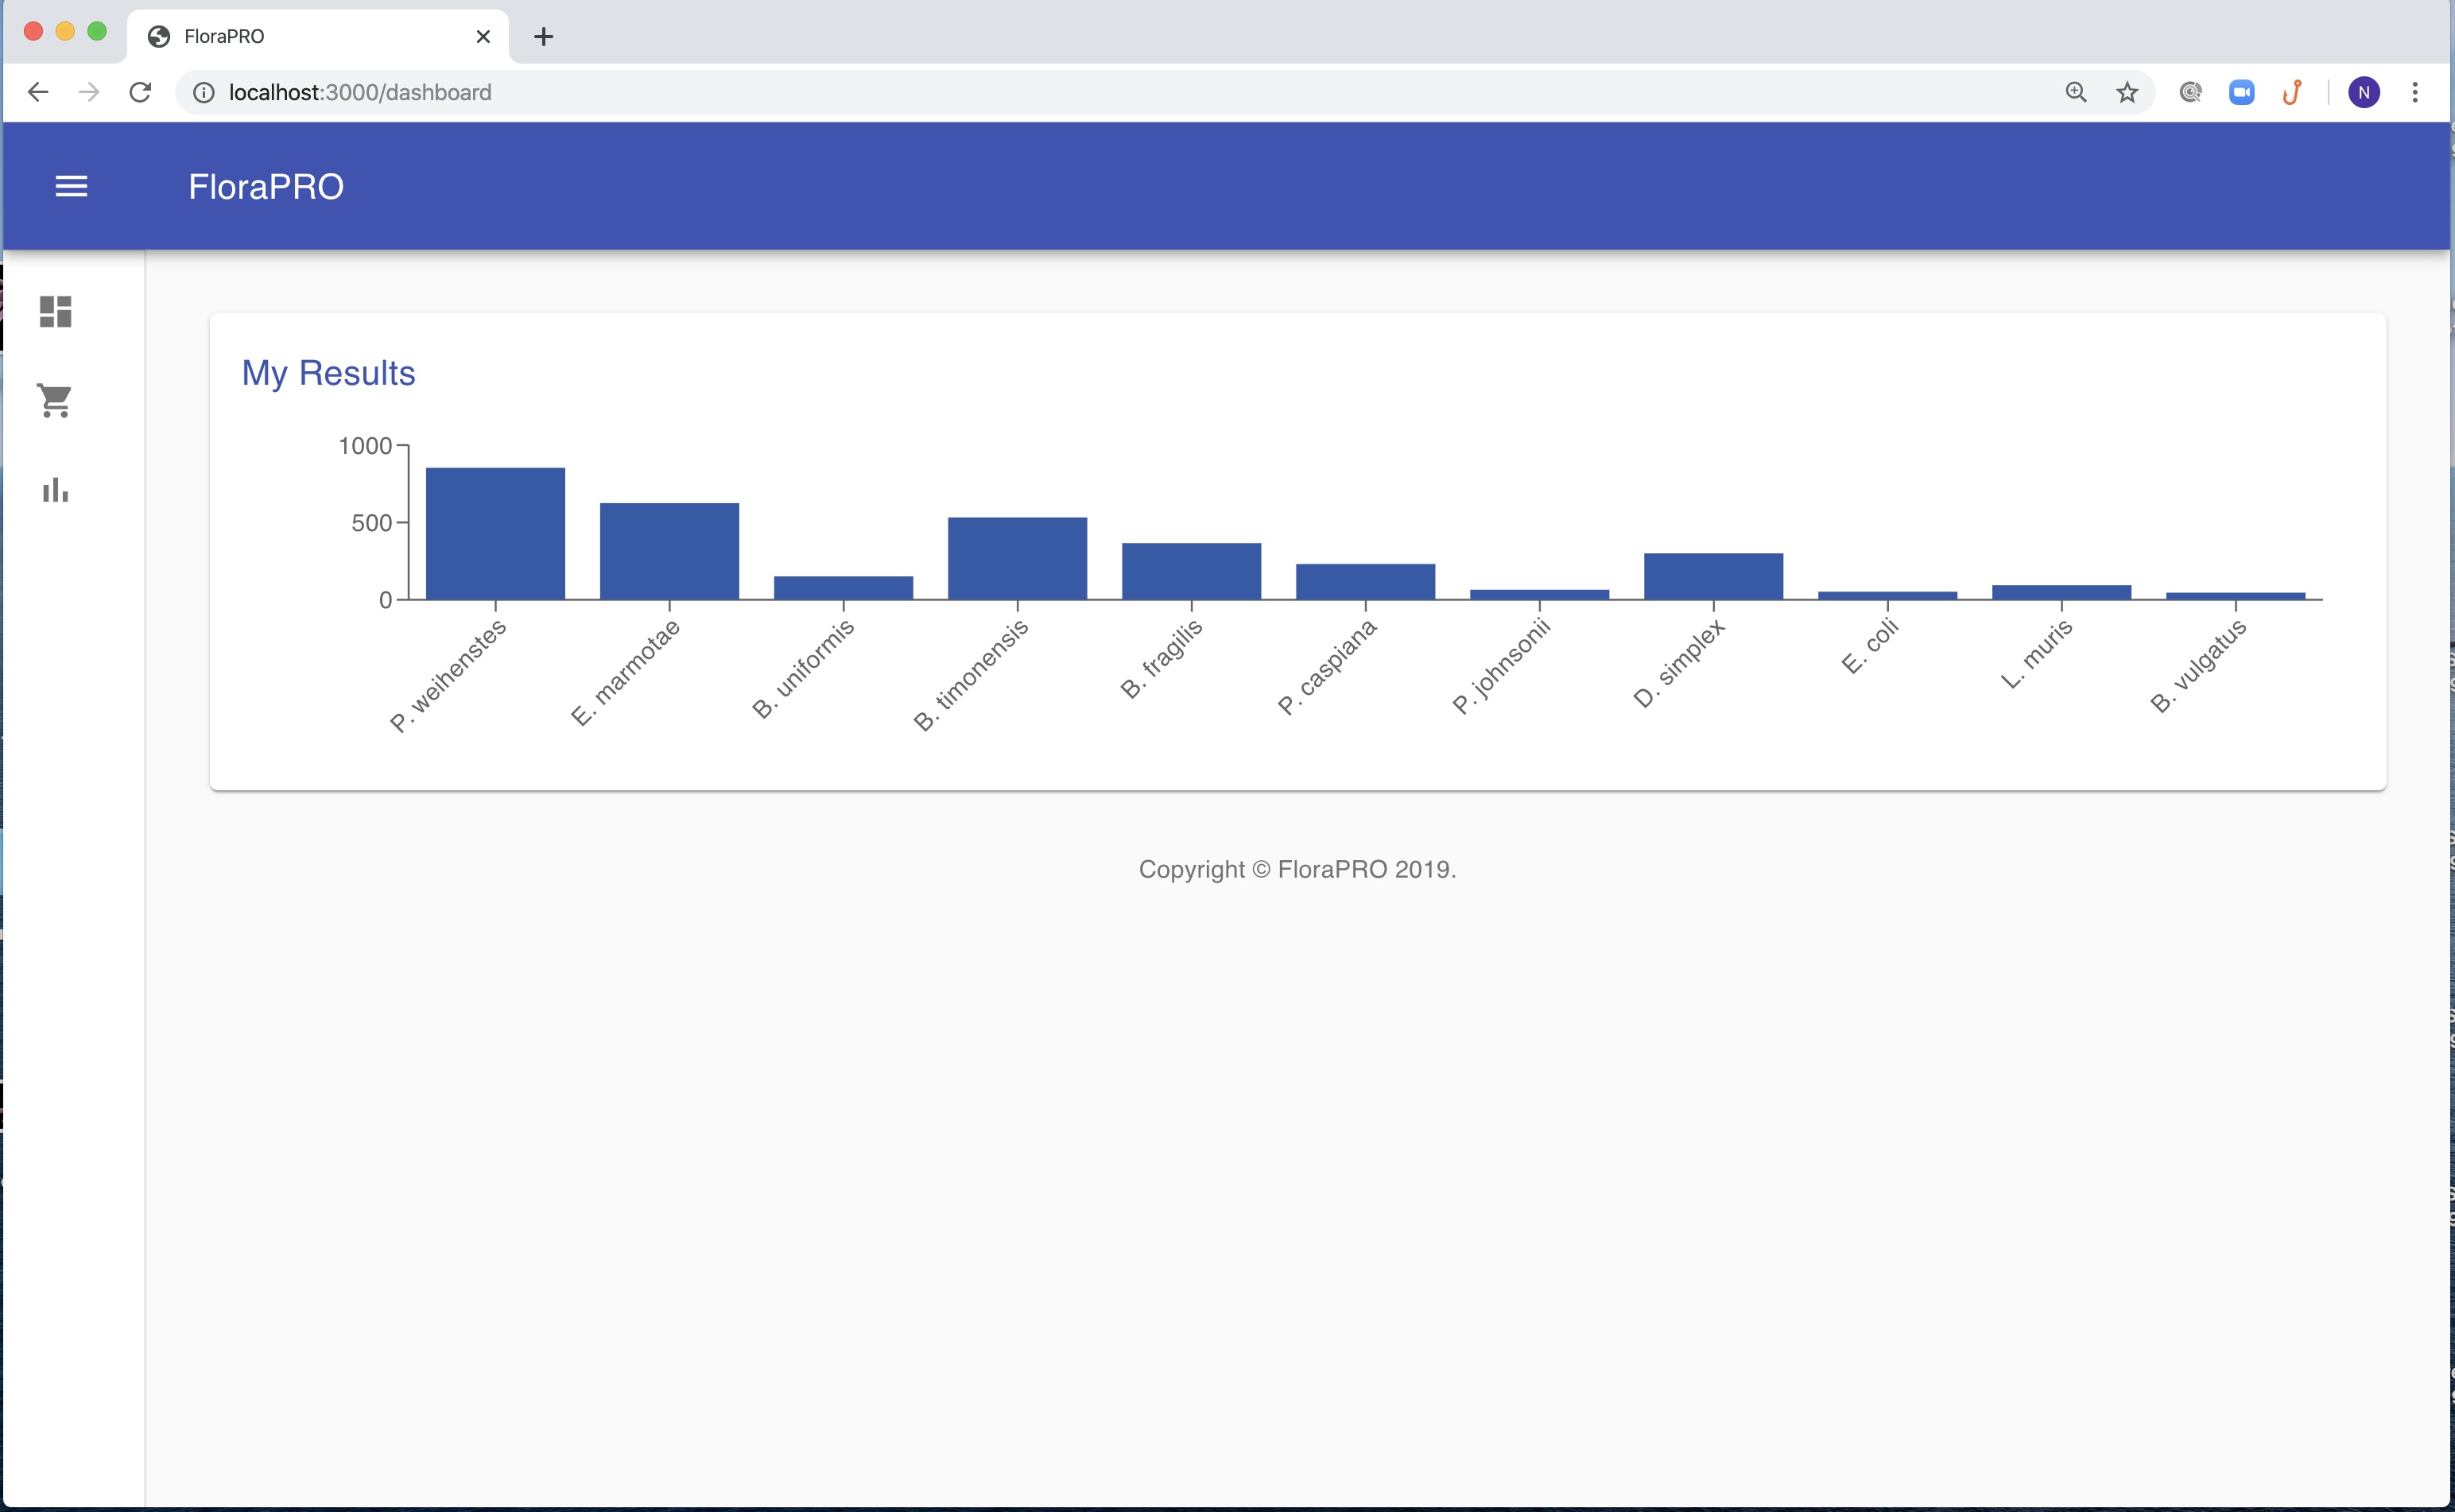2455x1512 pixels.
Task: Click the orange hook extension icon
Action: point(2292,92)
